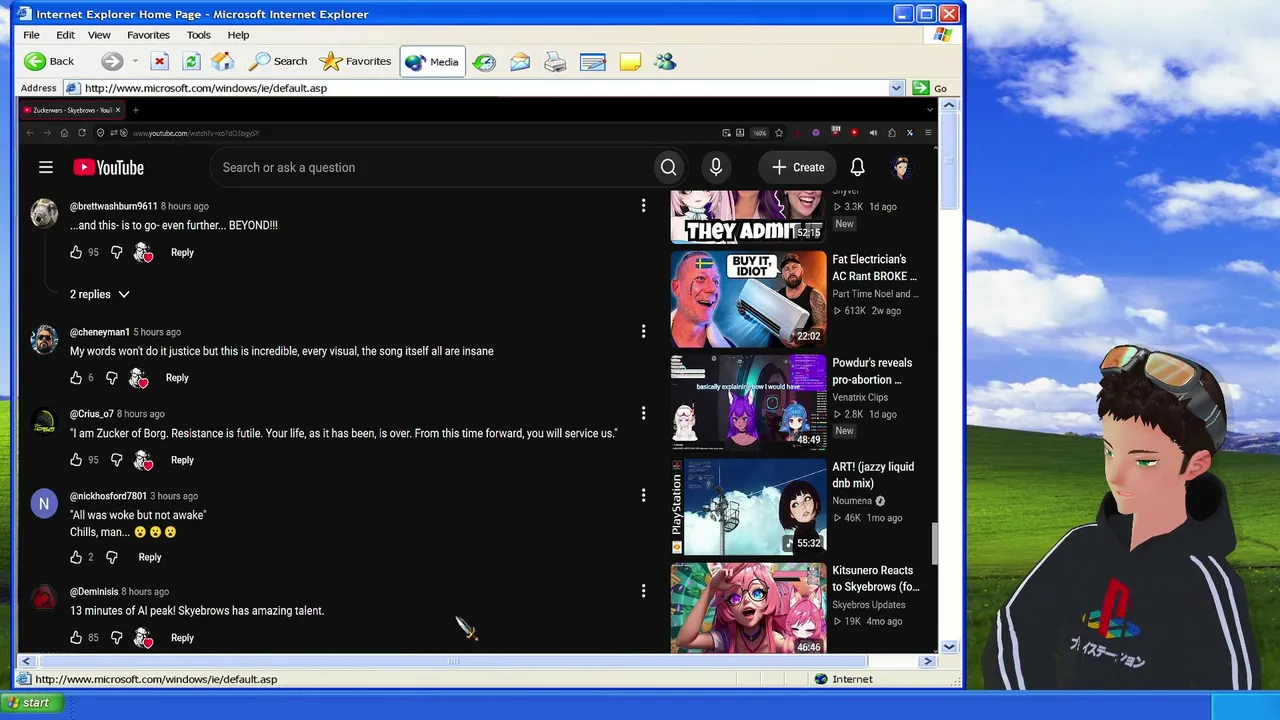Dislike the comment by @Crius_o7
This screenshot has height=720, width=1280.
pos(116,460)
